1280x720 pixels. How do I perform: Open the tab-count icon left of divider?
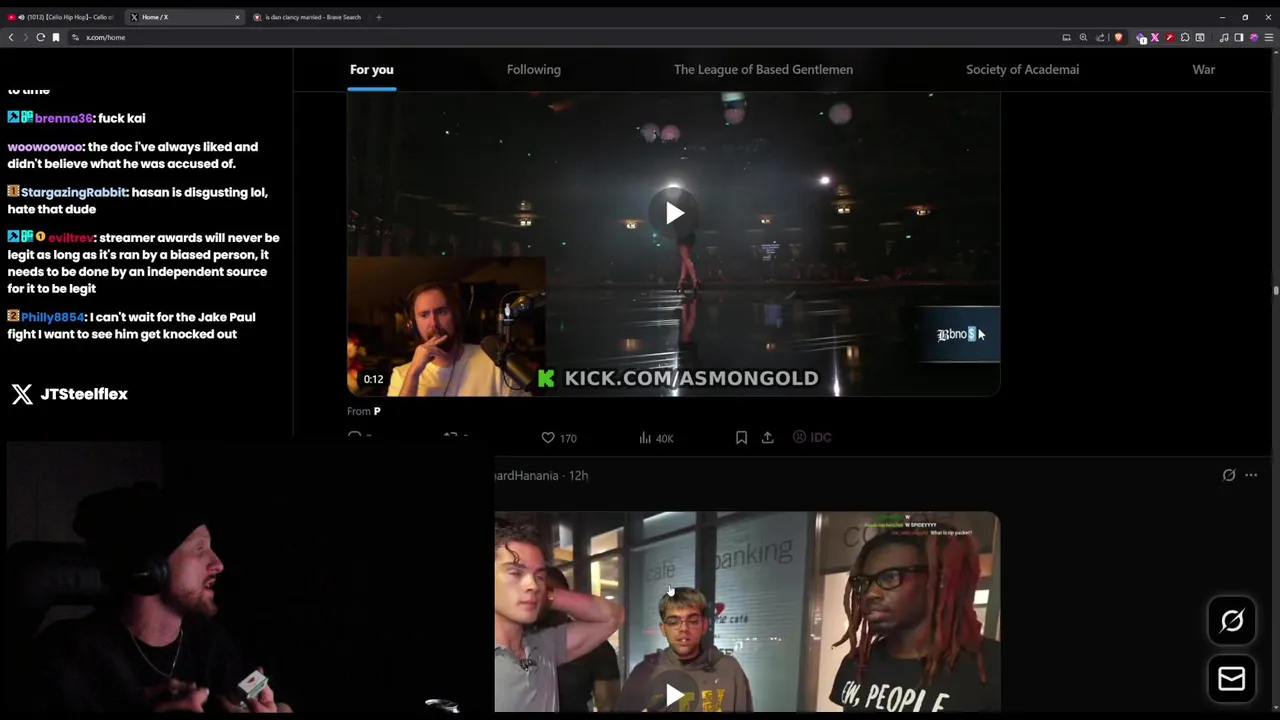(1200, 37)
